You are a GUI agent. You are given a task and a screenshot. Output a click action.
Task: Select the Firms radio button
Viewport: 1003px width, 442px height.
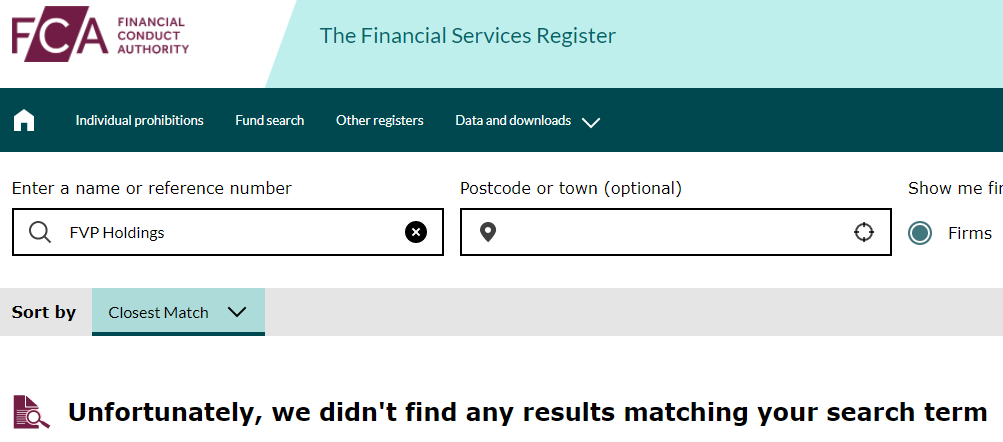tap(920, 233)
